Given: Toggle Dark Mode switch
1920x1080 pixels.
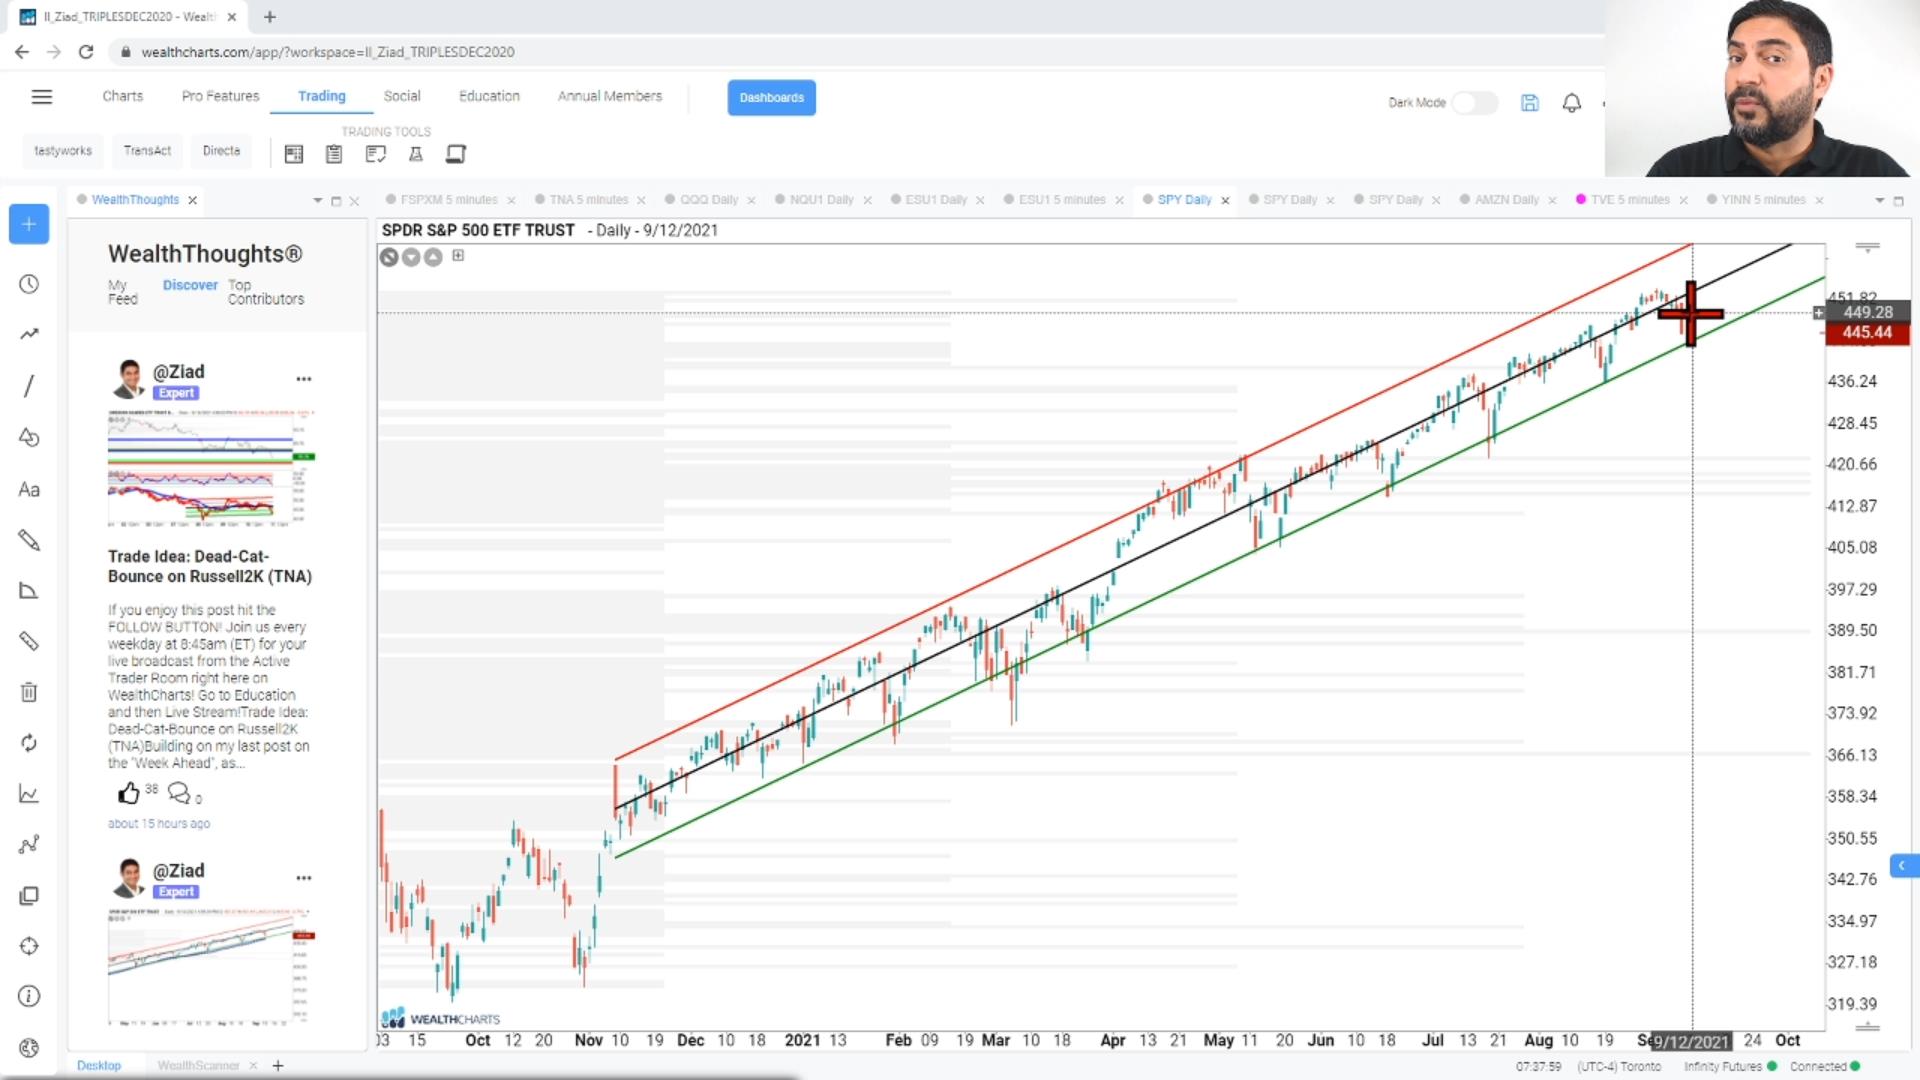Looking at the screenshot, I should [1475, 103].
